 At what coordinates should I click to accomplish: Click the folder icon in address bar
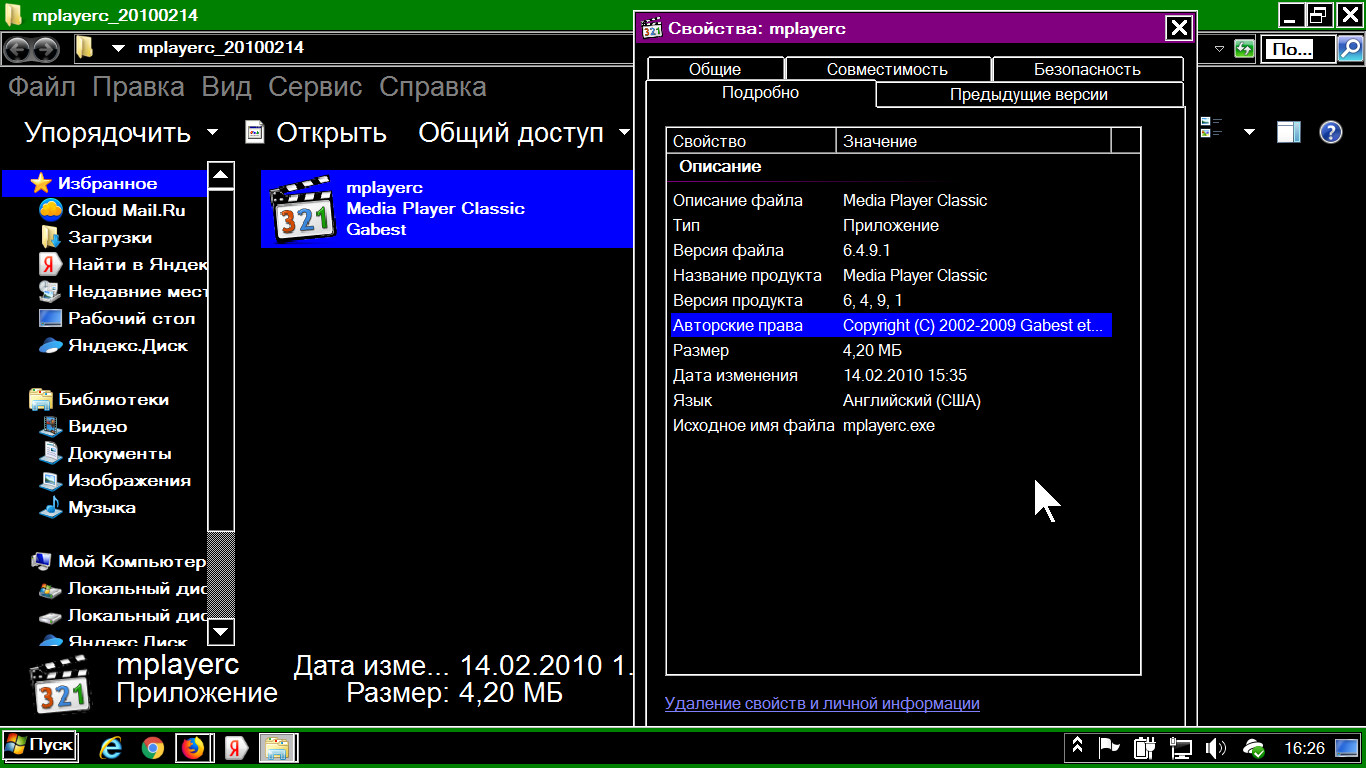coord(86,48)
